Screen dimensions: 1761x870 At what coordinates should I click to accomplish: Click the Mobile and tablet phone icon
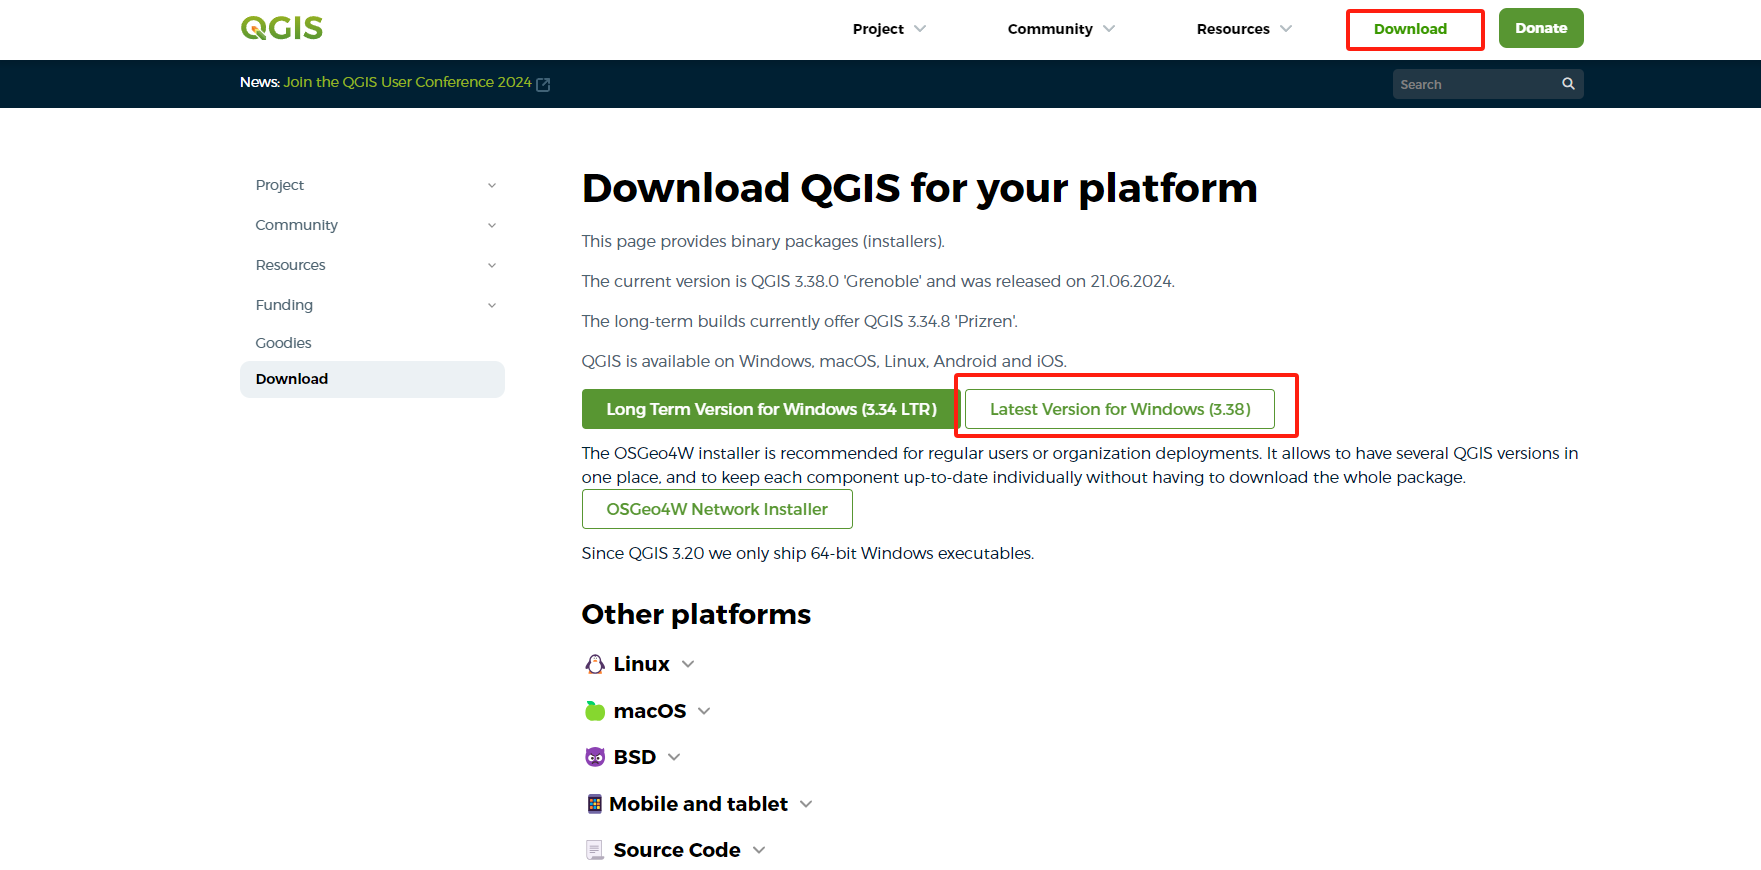pos(594,804)
